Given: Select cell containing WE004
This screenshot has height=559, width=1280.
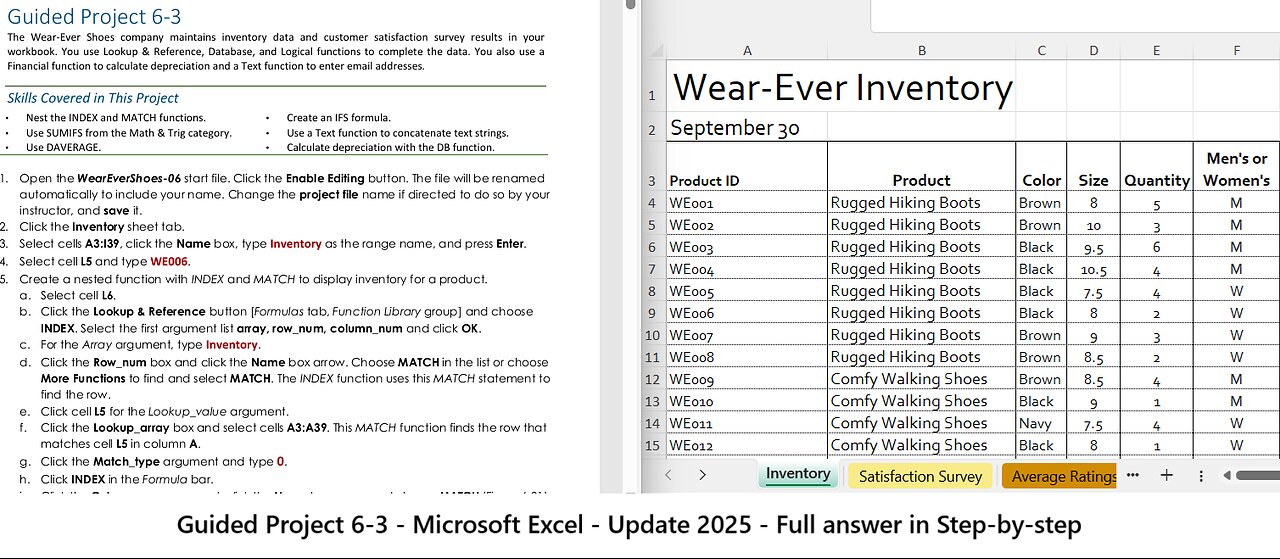Looking at the screenshot, I should click(x=747, y=269).
